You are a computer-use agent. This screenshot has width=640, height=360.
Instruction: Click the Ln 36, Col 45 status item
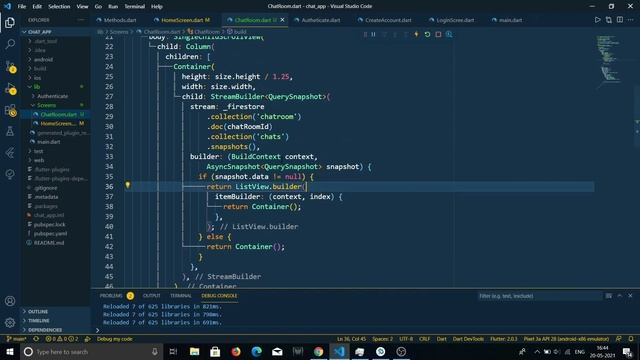tap(351, 339)
